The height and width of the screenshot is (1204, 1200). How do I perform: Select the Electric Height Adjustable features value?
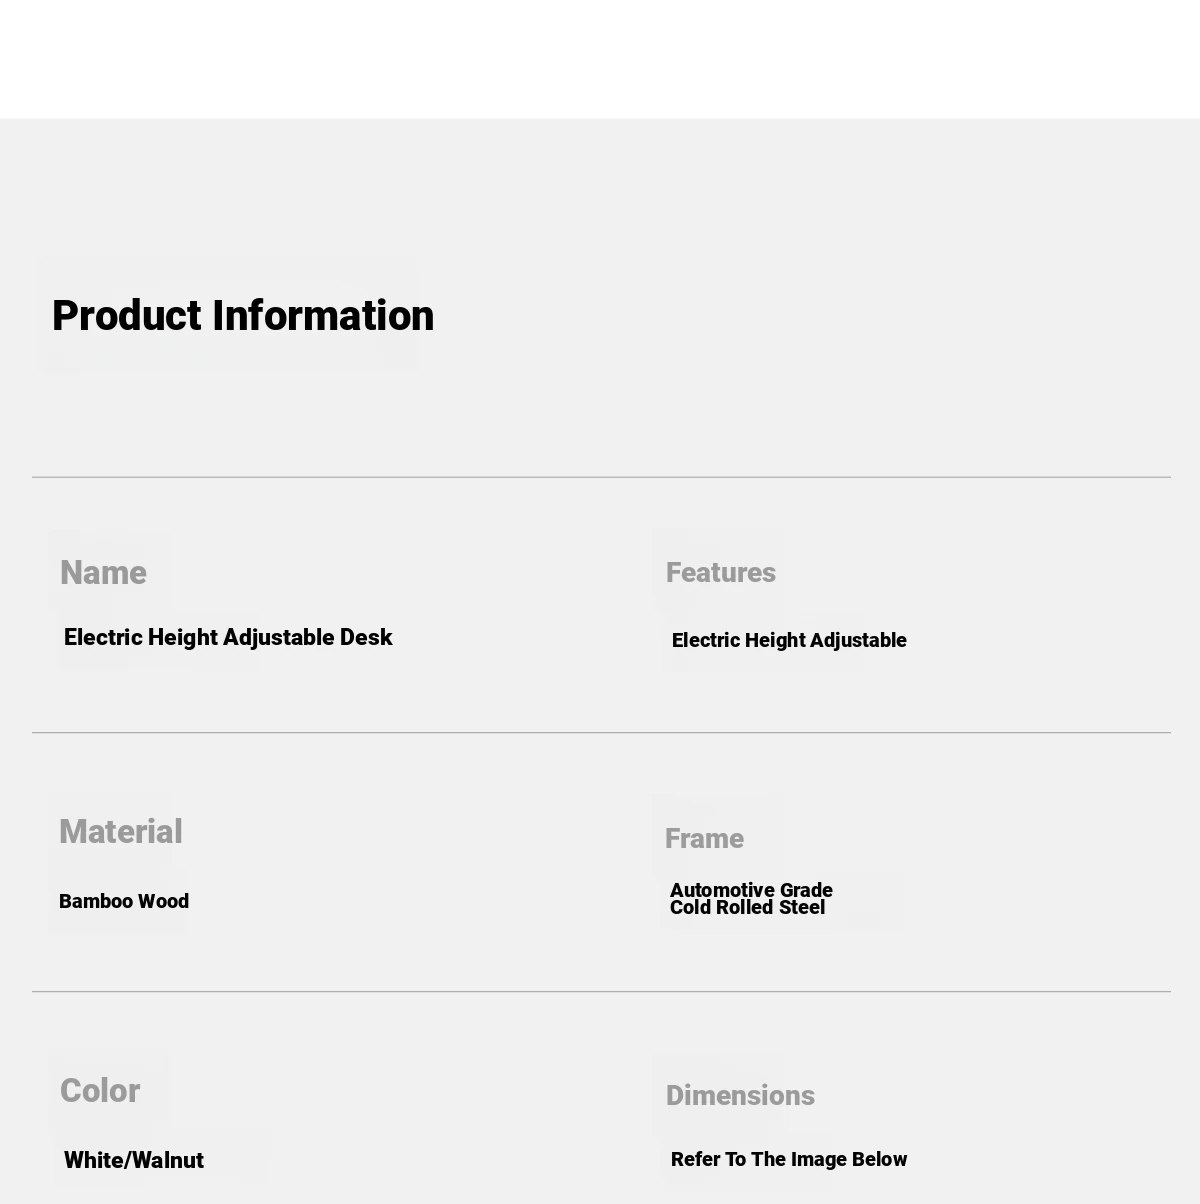tap(789, 641)
